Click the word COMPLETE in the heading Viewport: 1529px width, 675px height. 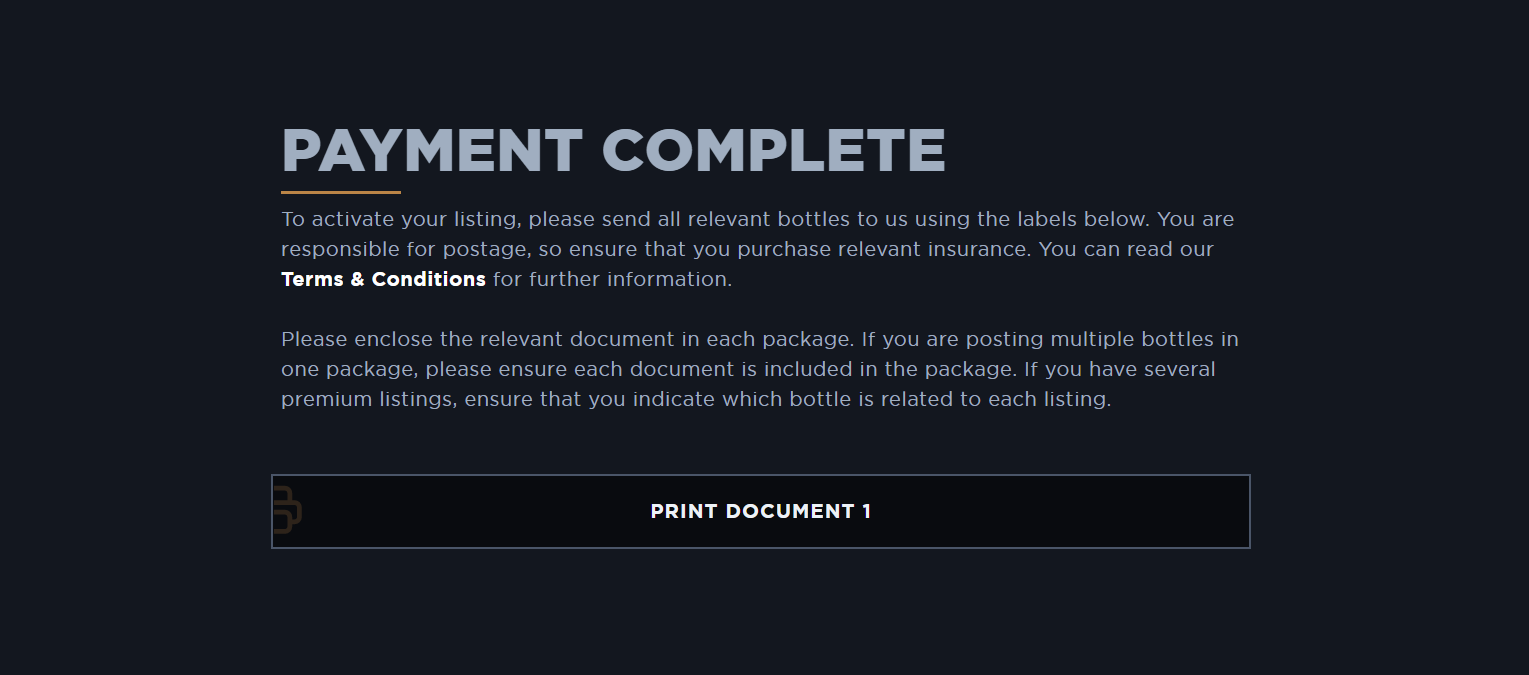click(x=773, y=151)
